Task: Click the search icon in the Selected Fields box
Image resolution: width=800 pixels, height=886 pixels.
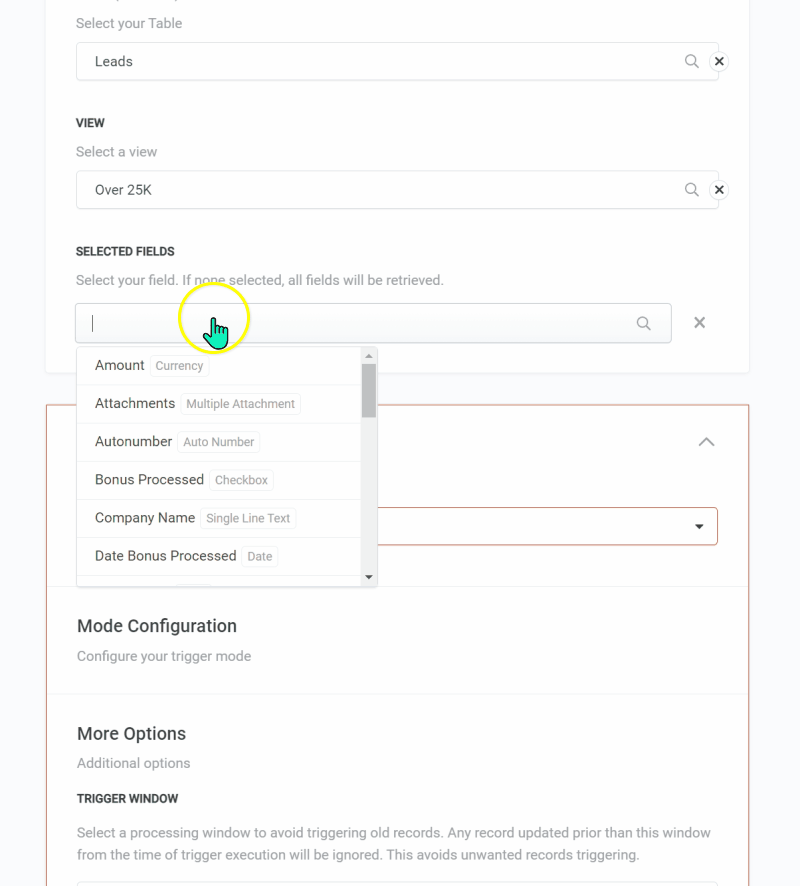Action: (642, 322)
